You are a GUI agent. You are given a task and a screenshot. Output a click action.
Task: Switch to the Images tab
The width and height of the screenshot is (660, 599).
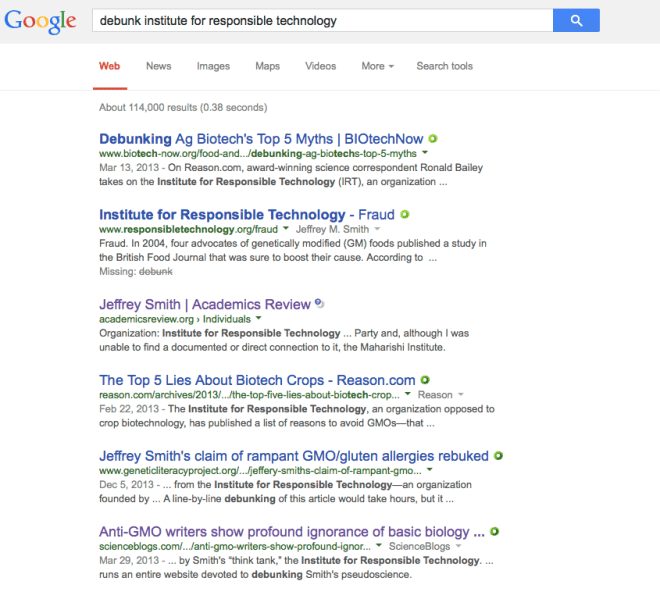click(213, 66)
